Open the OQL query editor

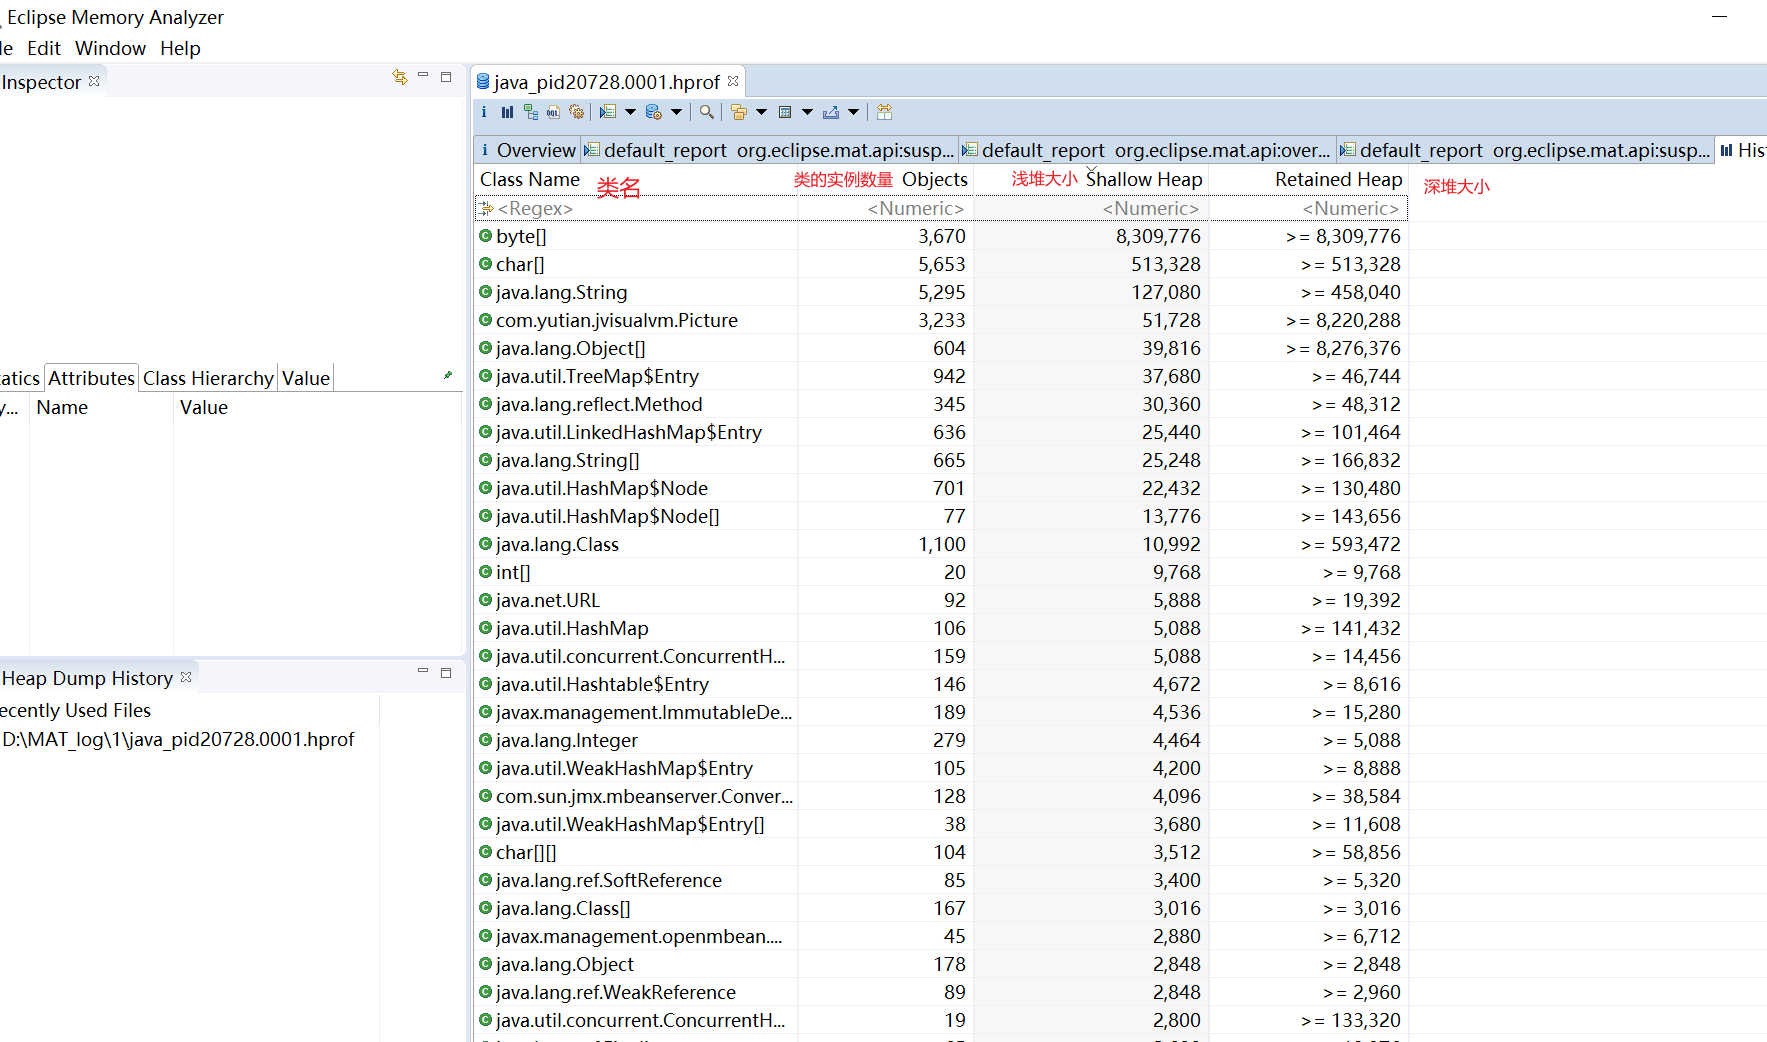click(x=553, y=112)
